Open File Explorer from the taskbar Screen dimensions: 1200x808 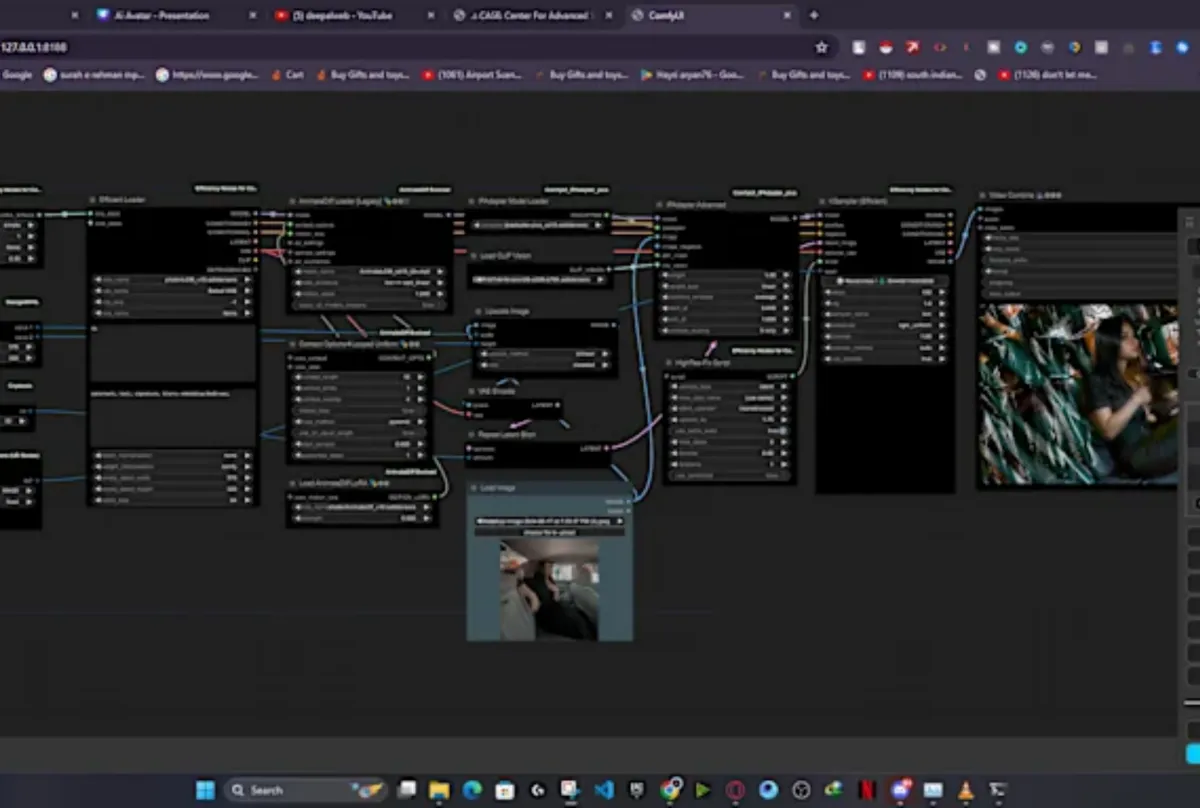tap(439, 790)
